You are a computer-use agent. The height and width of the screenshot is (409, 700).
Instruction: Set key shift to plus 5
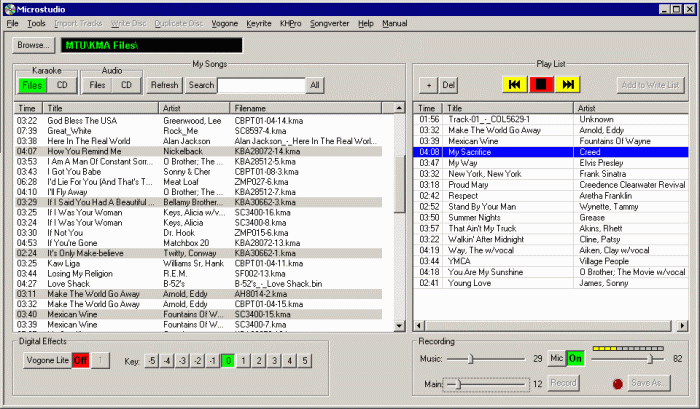[306, 361]
